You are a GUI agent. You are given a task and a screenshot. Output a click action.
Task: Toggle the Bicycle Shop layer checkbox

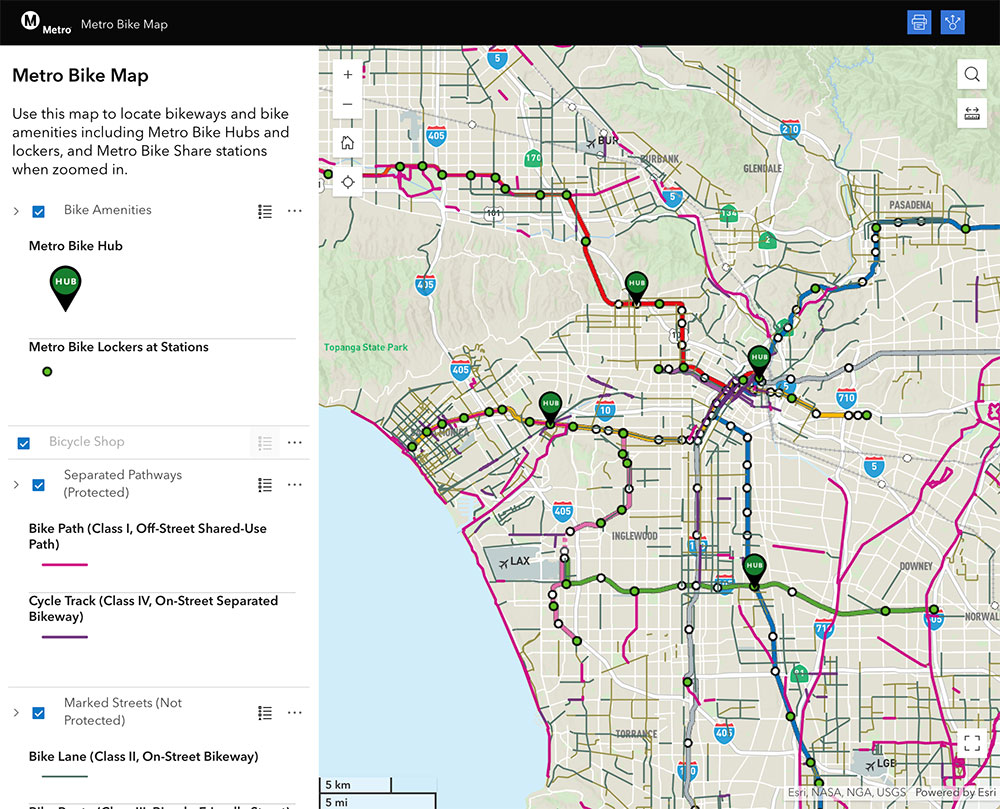[x=24, y=443]
